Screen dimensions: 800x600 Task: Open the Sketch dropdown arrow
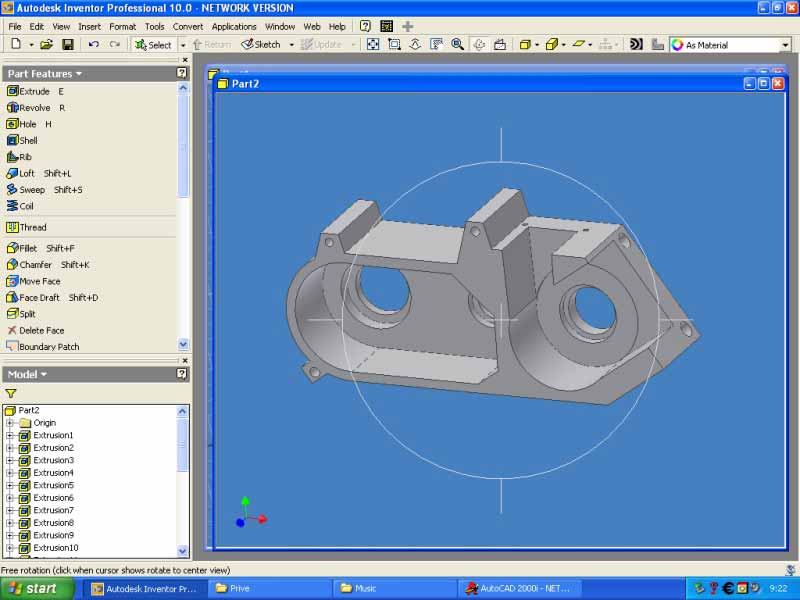(292, 45)
